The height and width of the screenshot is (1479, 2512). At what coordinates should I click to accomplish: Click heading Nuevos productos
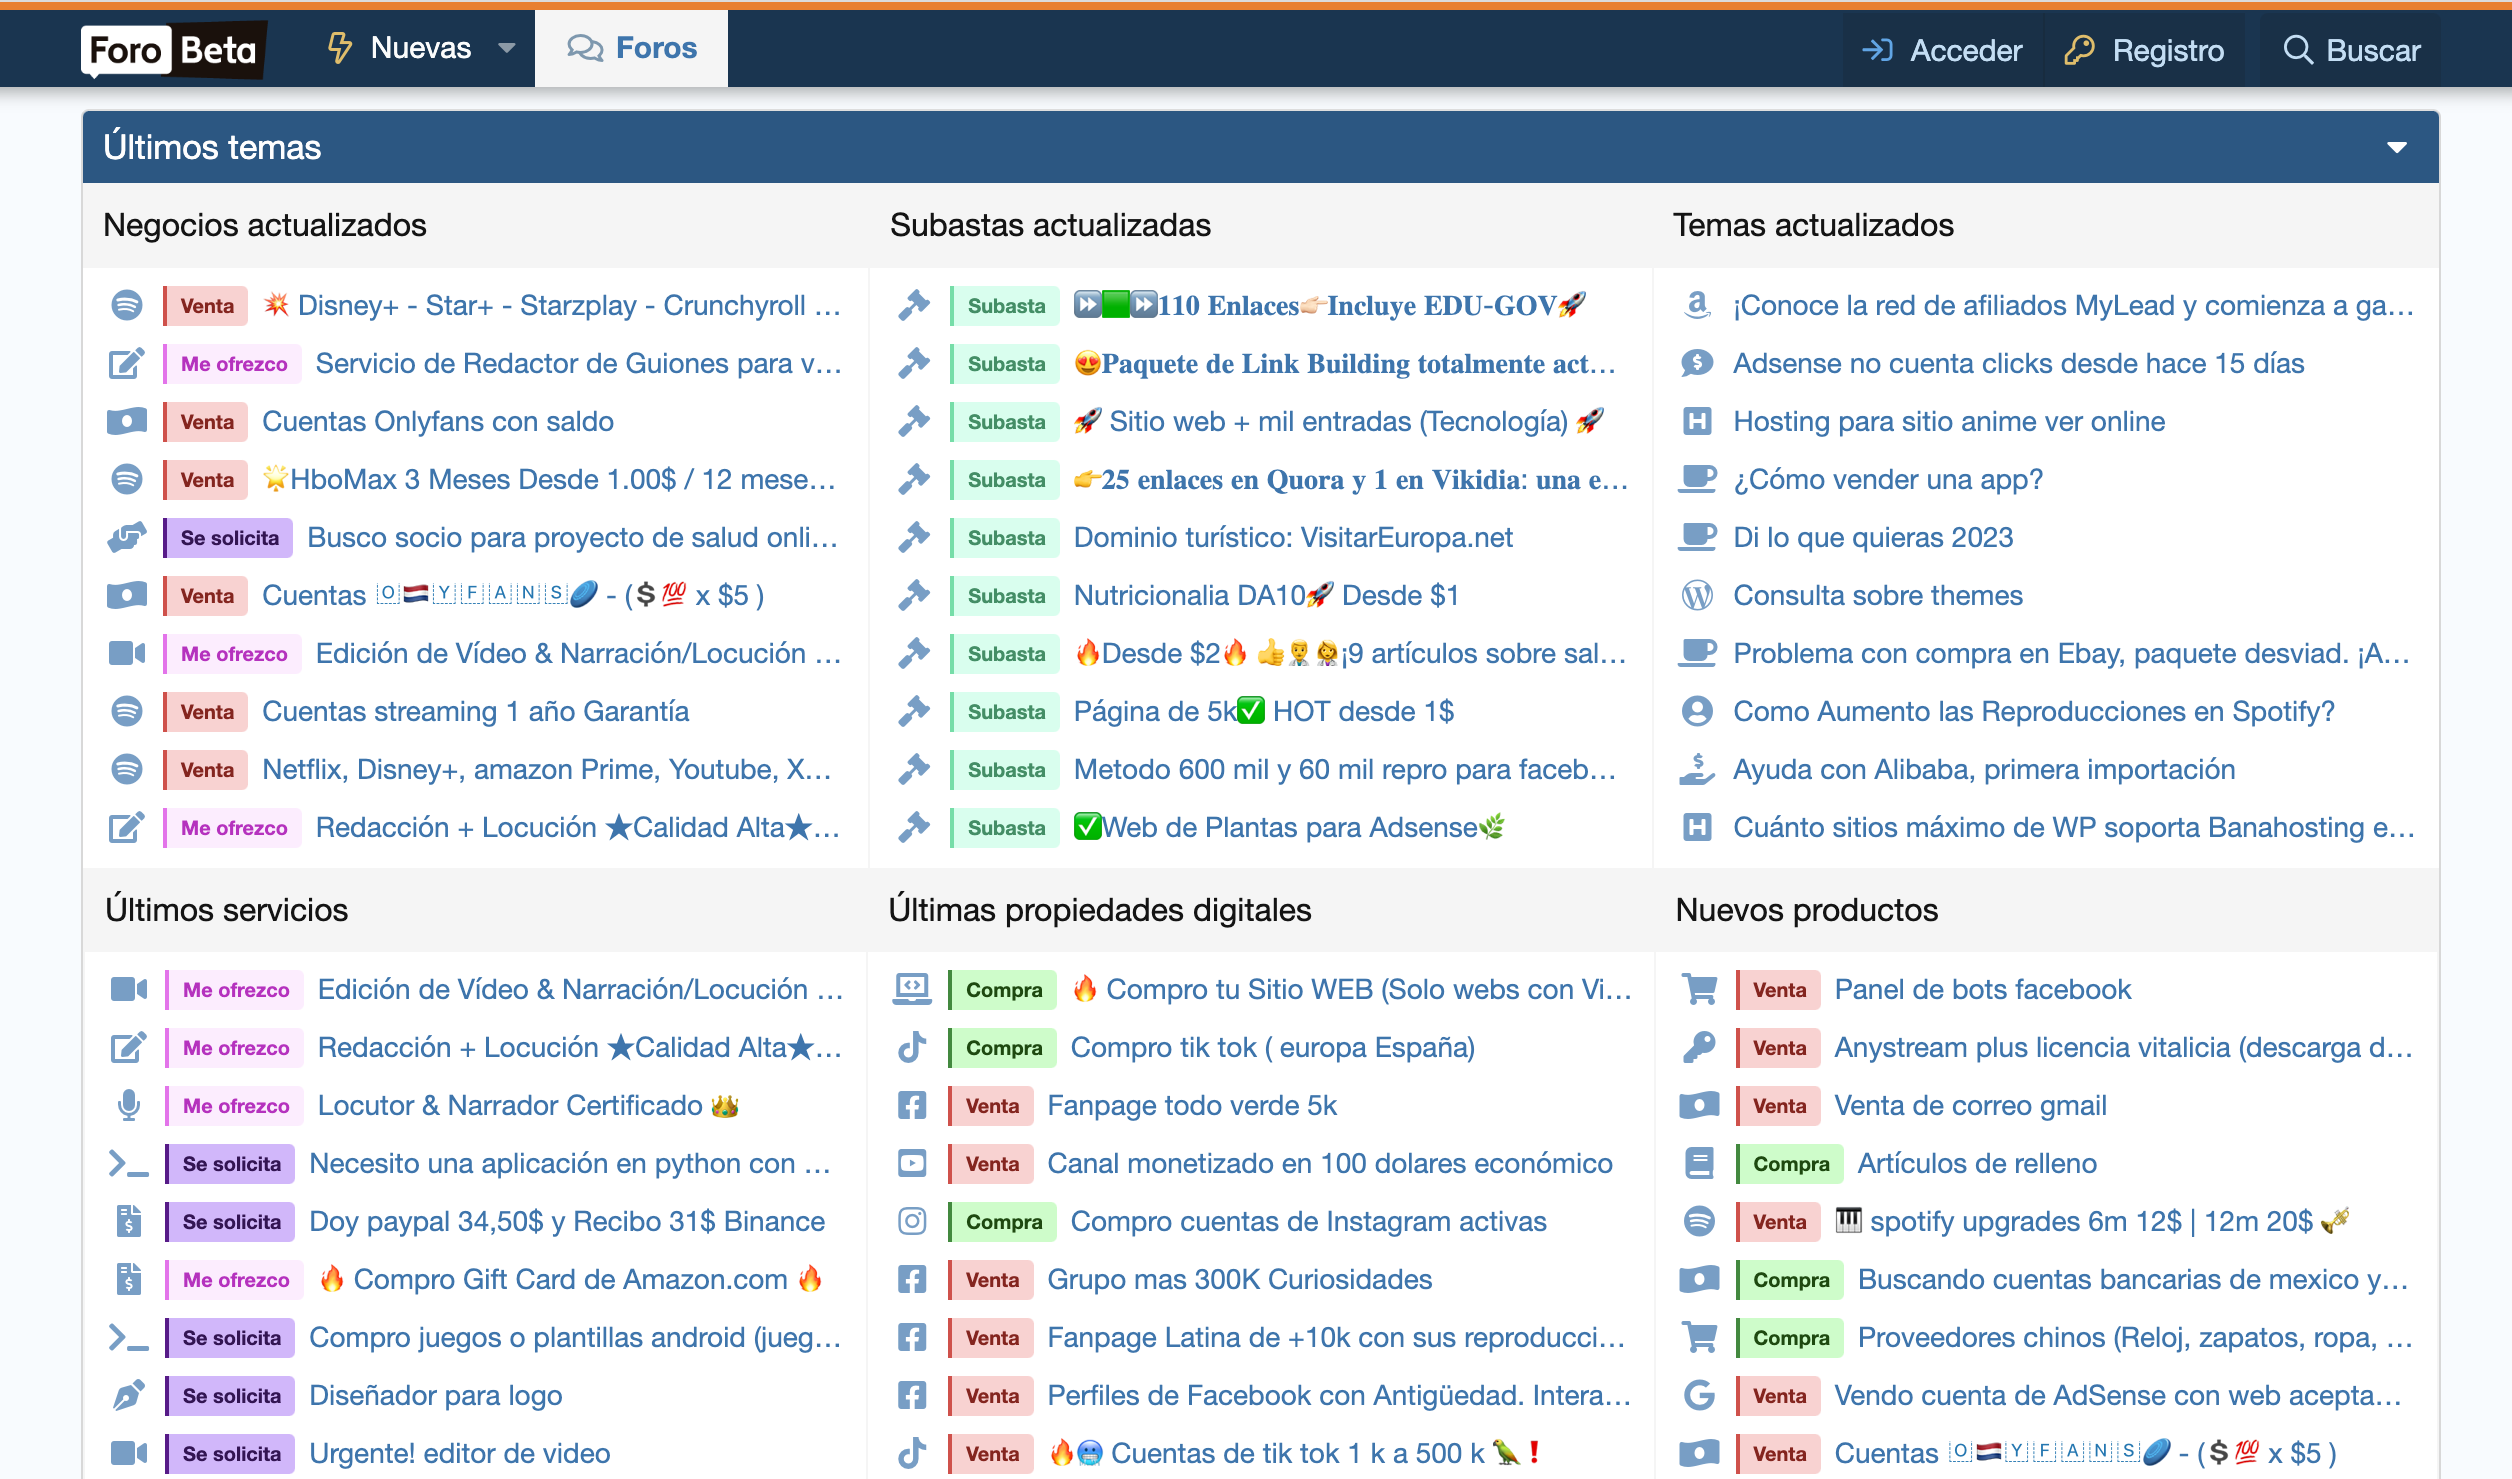tap(1806, 910)
